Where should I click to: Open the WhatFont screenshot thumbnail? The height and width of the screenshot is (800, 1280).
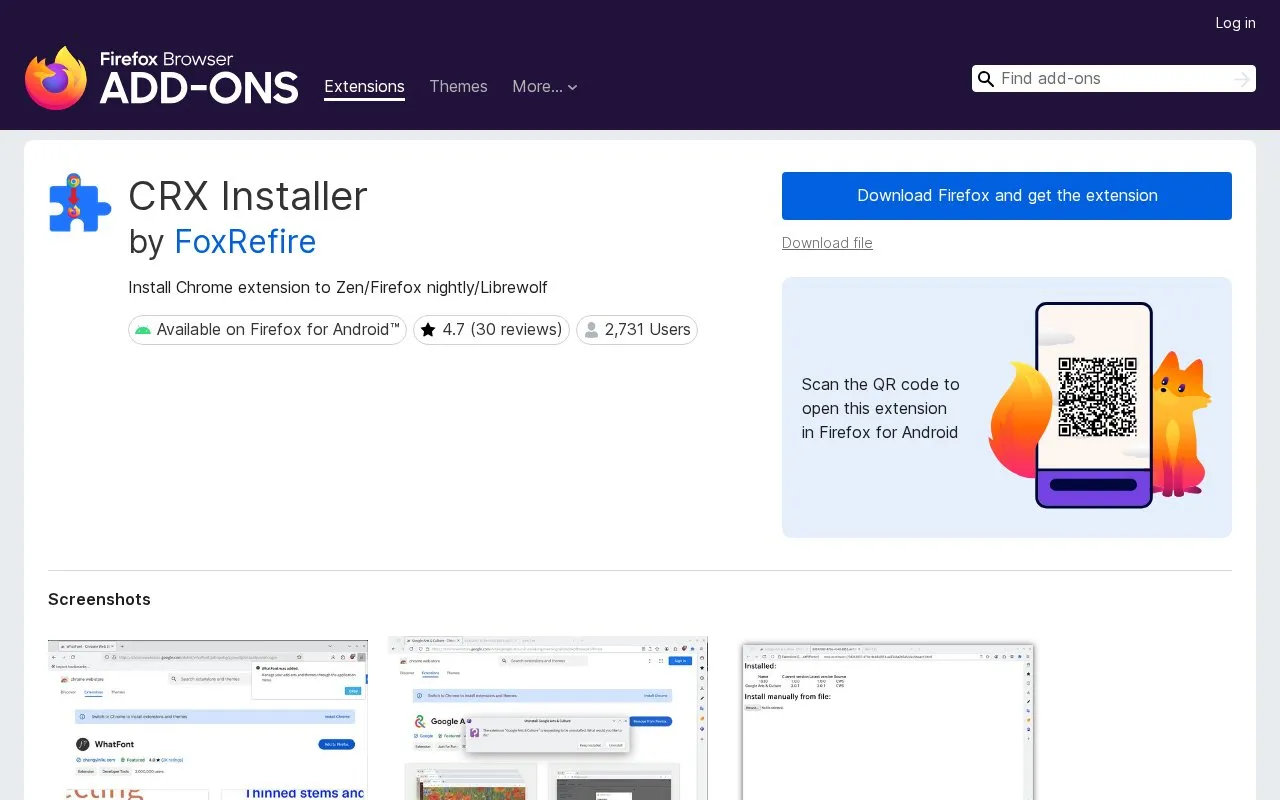point(208,718)
